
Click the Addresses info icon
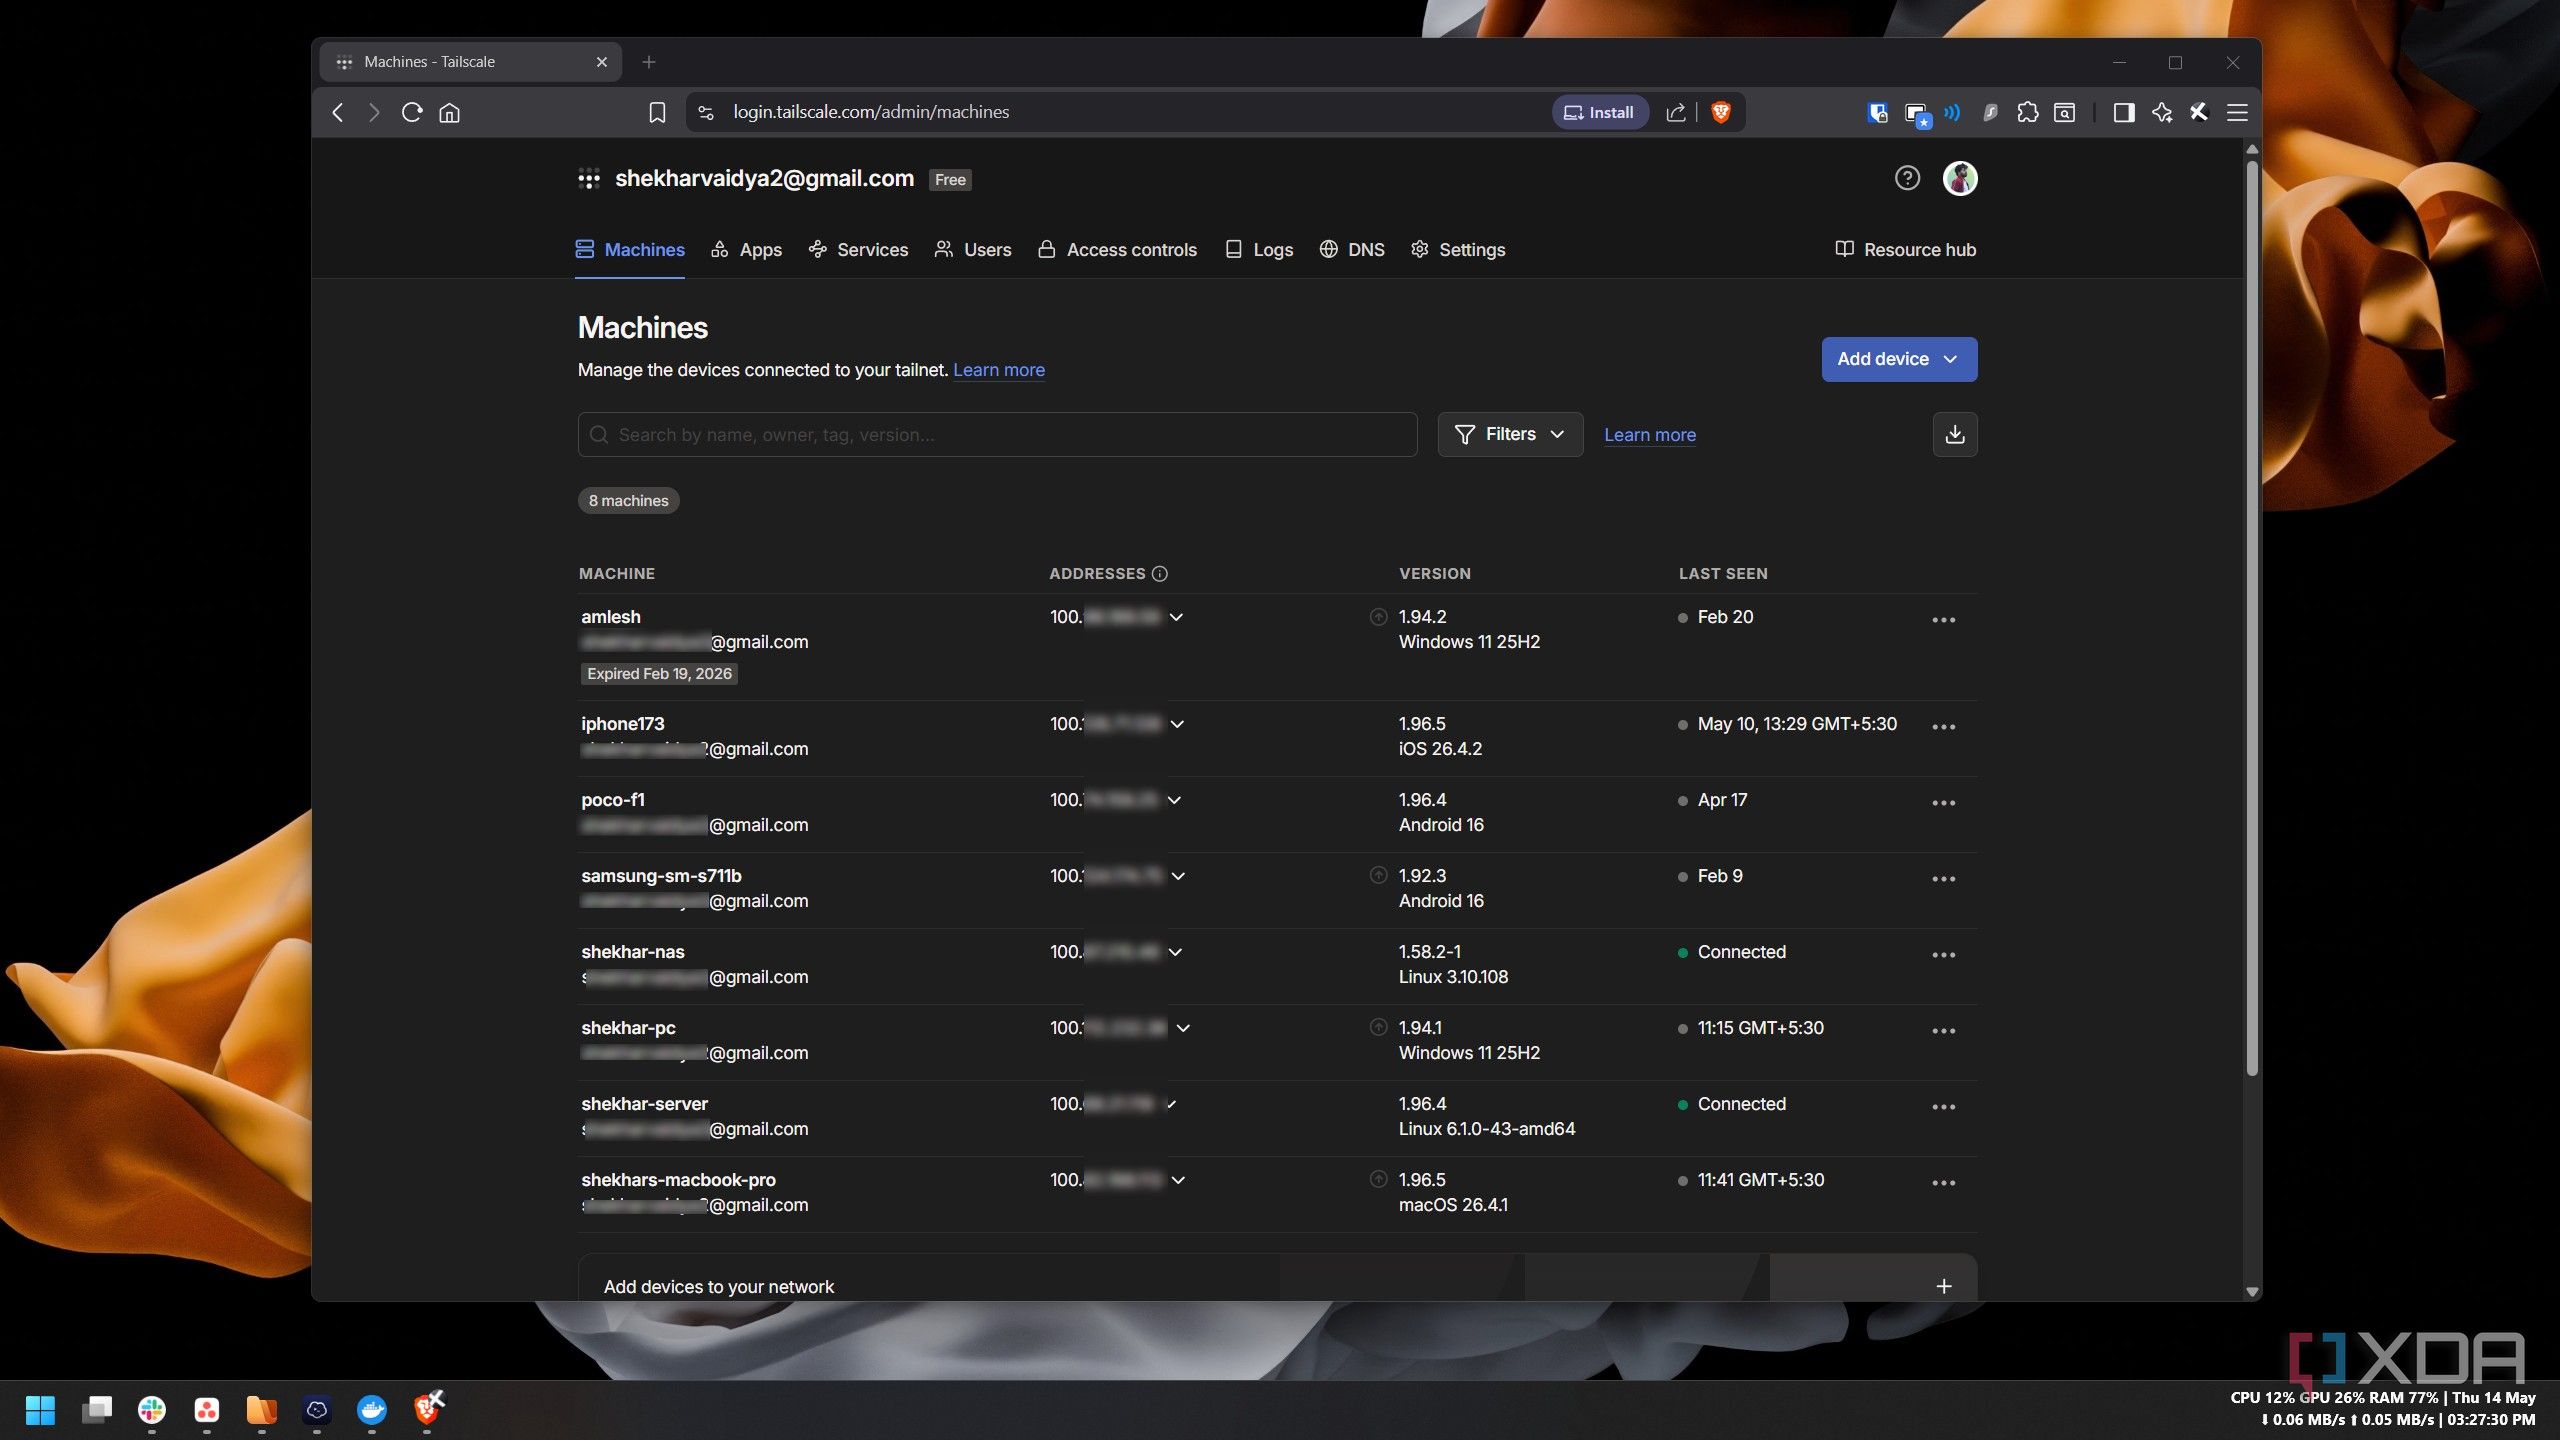tap(1160, 574)
